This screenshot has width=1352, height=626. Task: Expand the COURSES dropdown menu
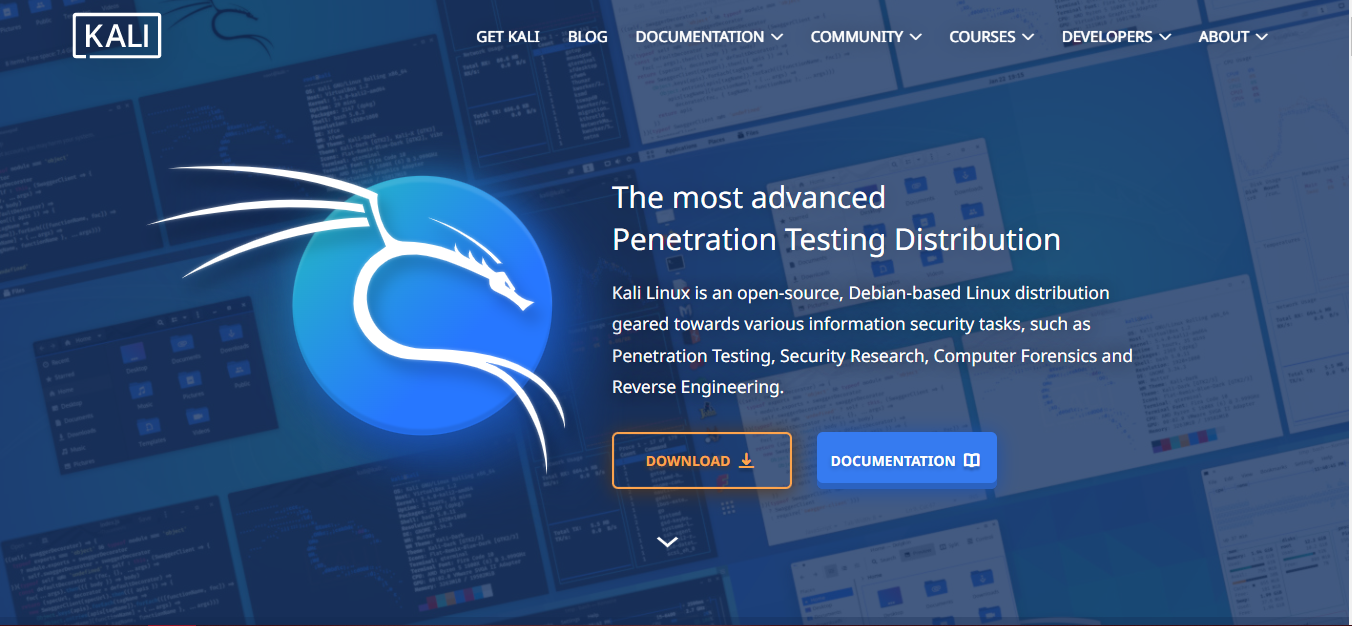tap(992, 36)
